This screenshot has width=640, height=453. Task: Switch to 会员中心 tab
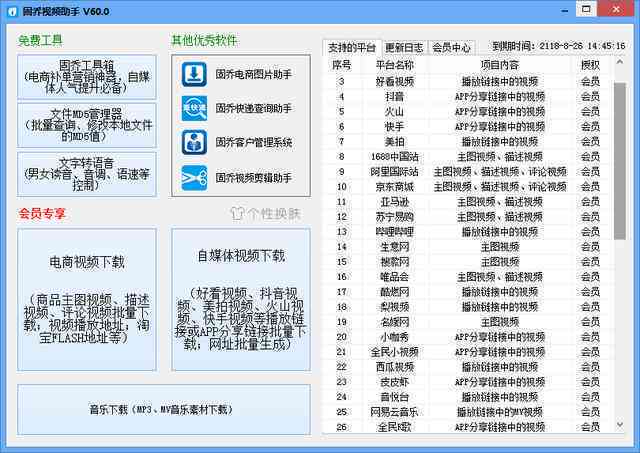(x=451, y=48)
